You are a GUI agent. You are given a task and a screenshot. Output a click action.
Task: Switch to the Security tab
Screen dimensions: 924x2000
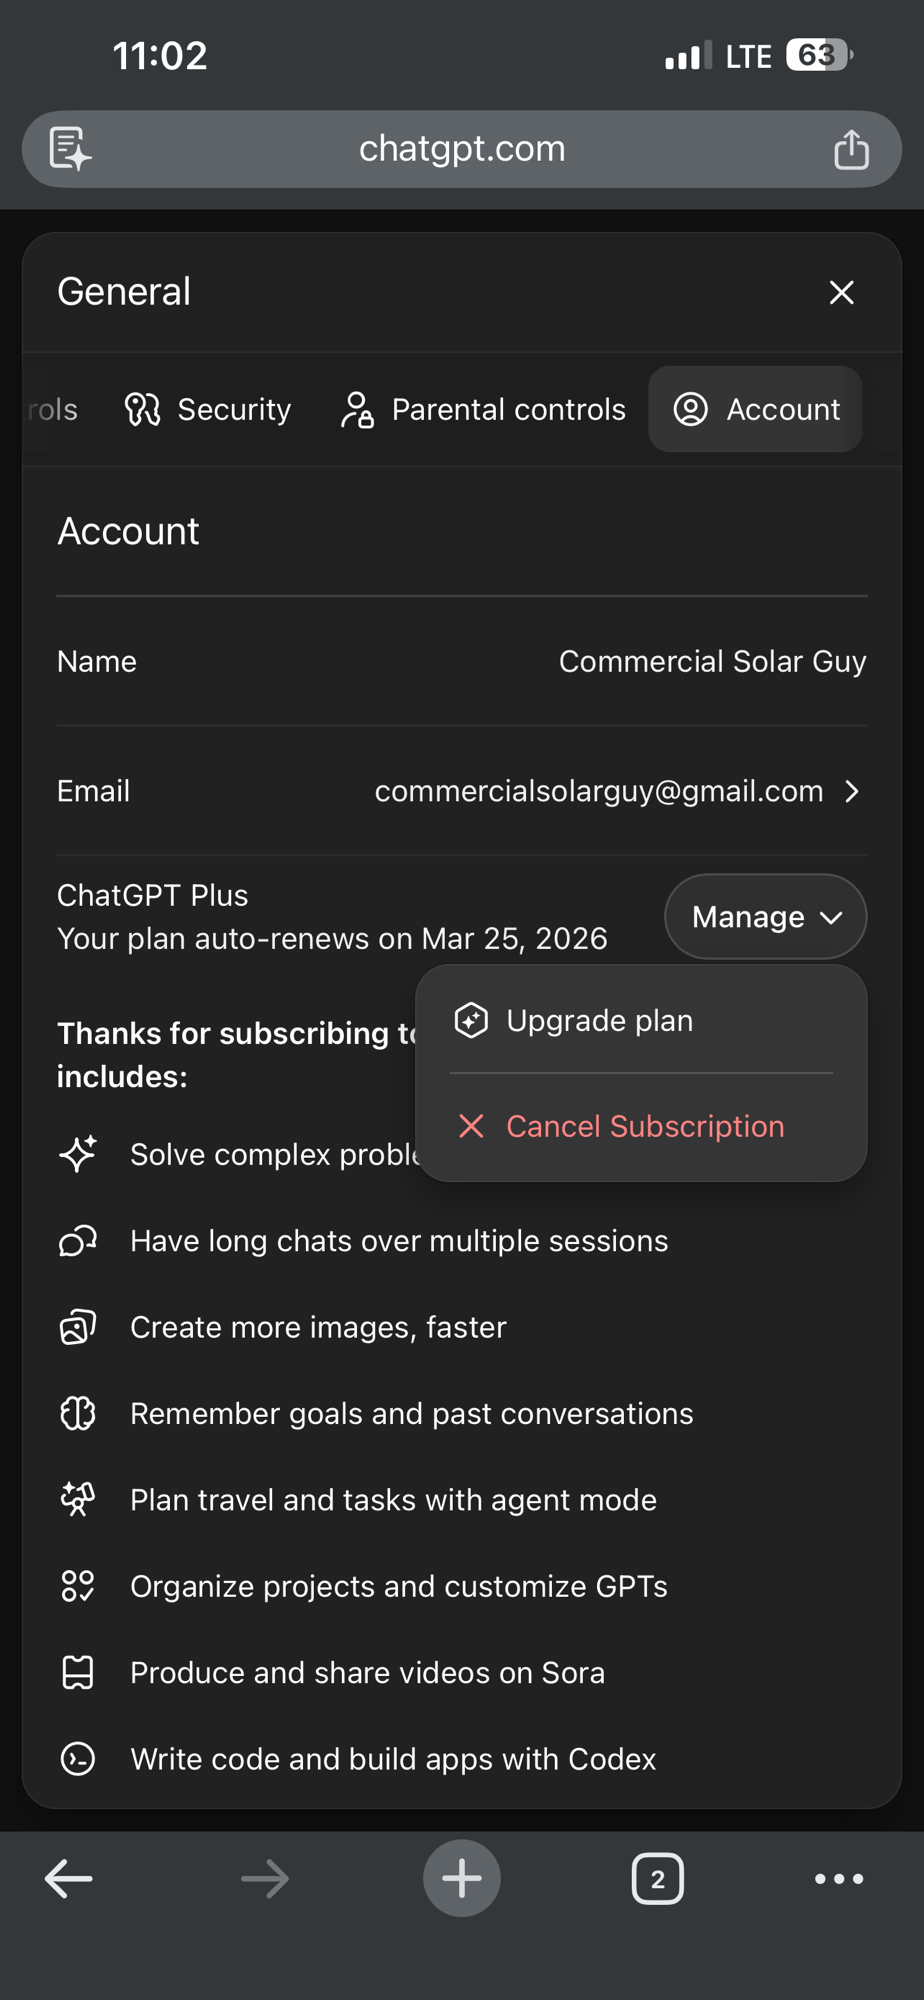point(208,409)
